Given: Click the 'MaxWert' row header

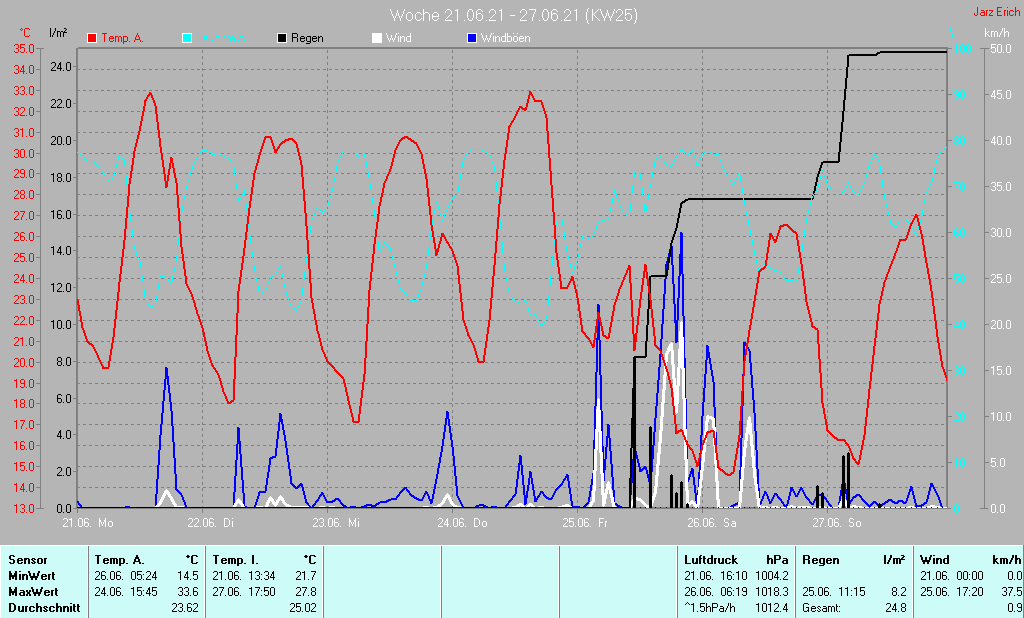Looking at the screenshot, I should (33, 591).
